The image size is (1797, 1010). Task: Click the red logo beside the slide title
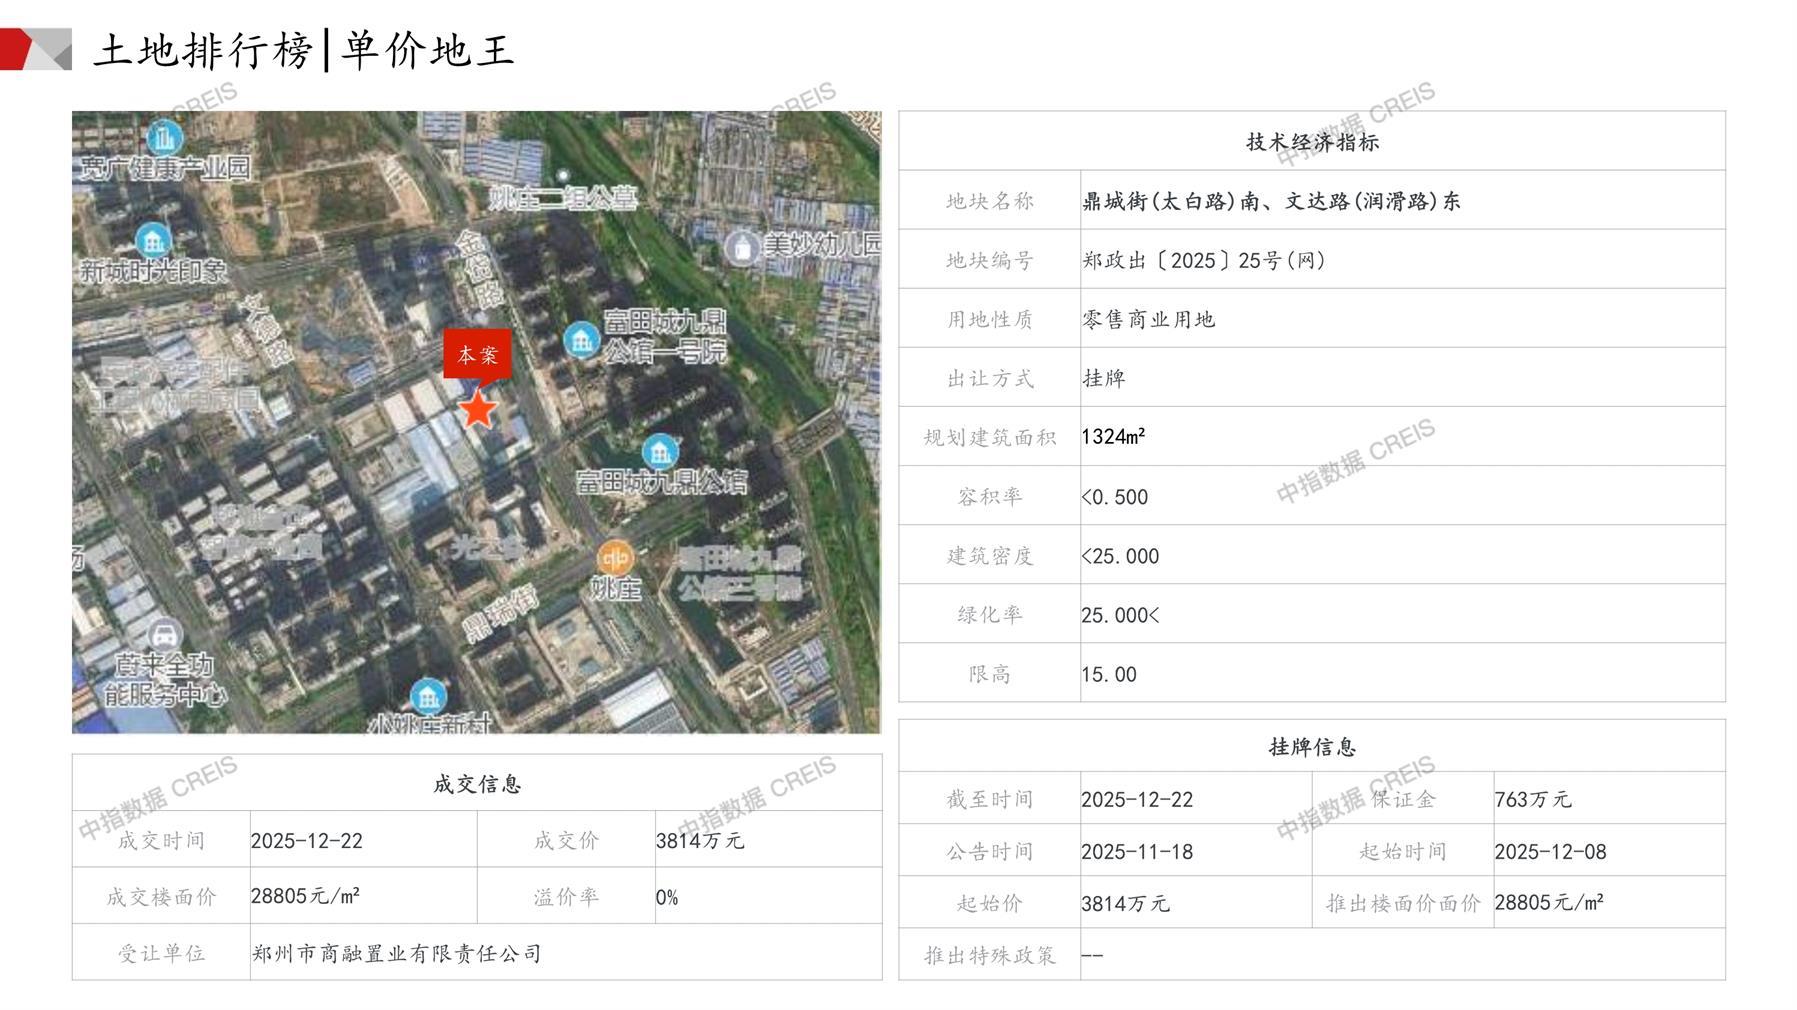[x=36, y=49]
